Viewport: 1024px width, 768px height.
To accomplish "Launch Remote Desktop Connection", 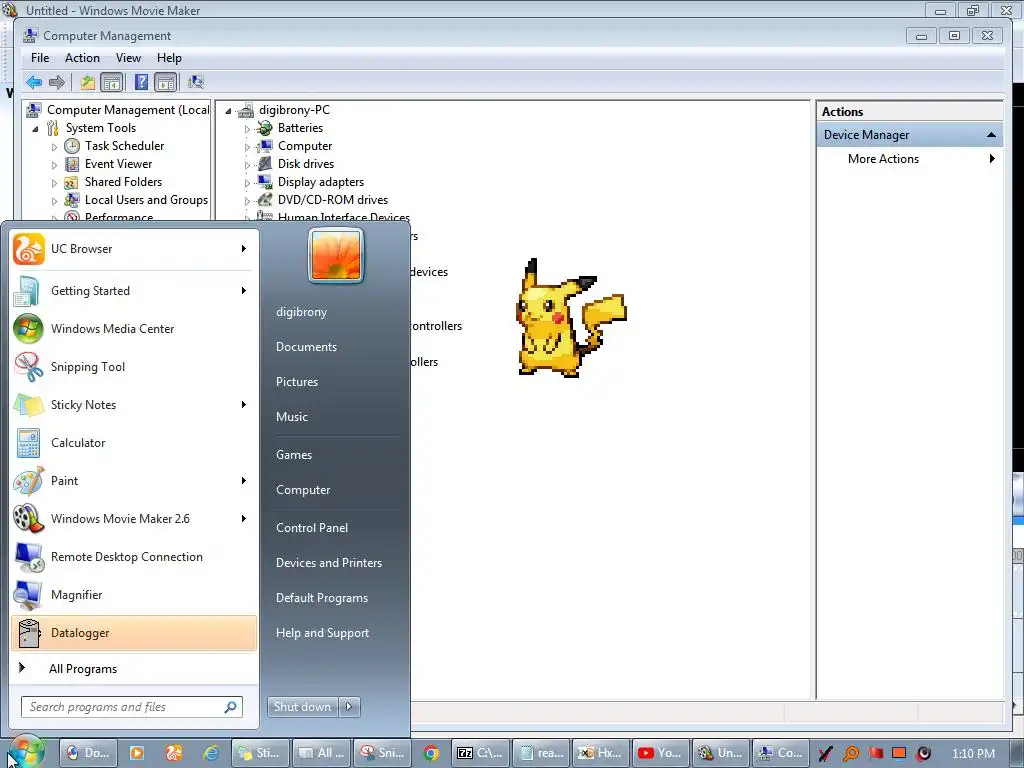I will (x=134, y=556).
